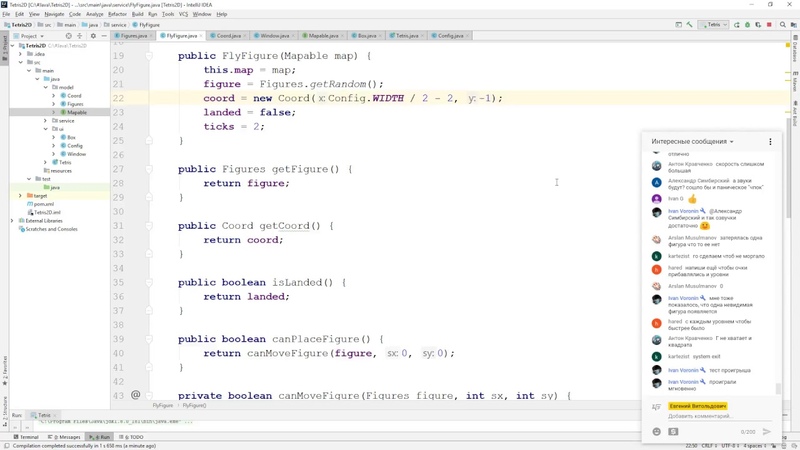
Task: Expand External Libraries node
Action: tap(12, 220)
